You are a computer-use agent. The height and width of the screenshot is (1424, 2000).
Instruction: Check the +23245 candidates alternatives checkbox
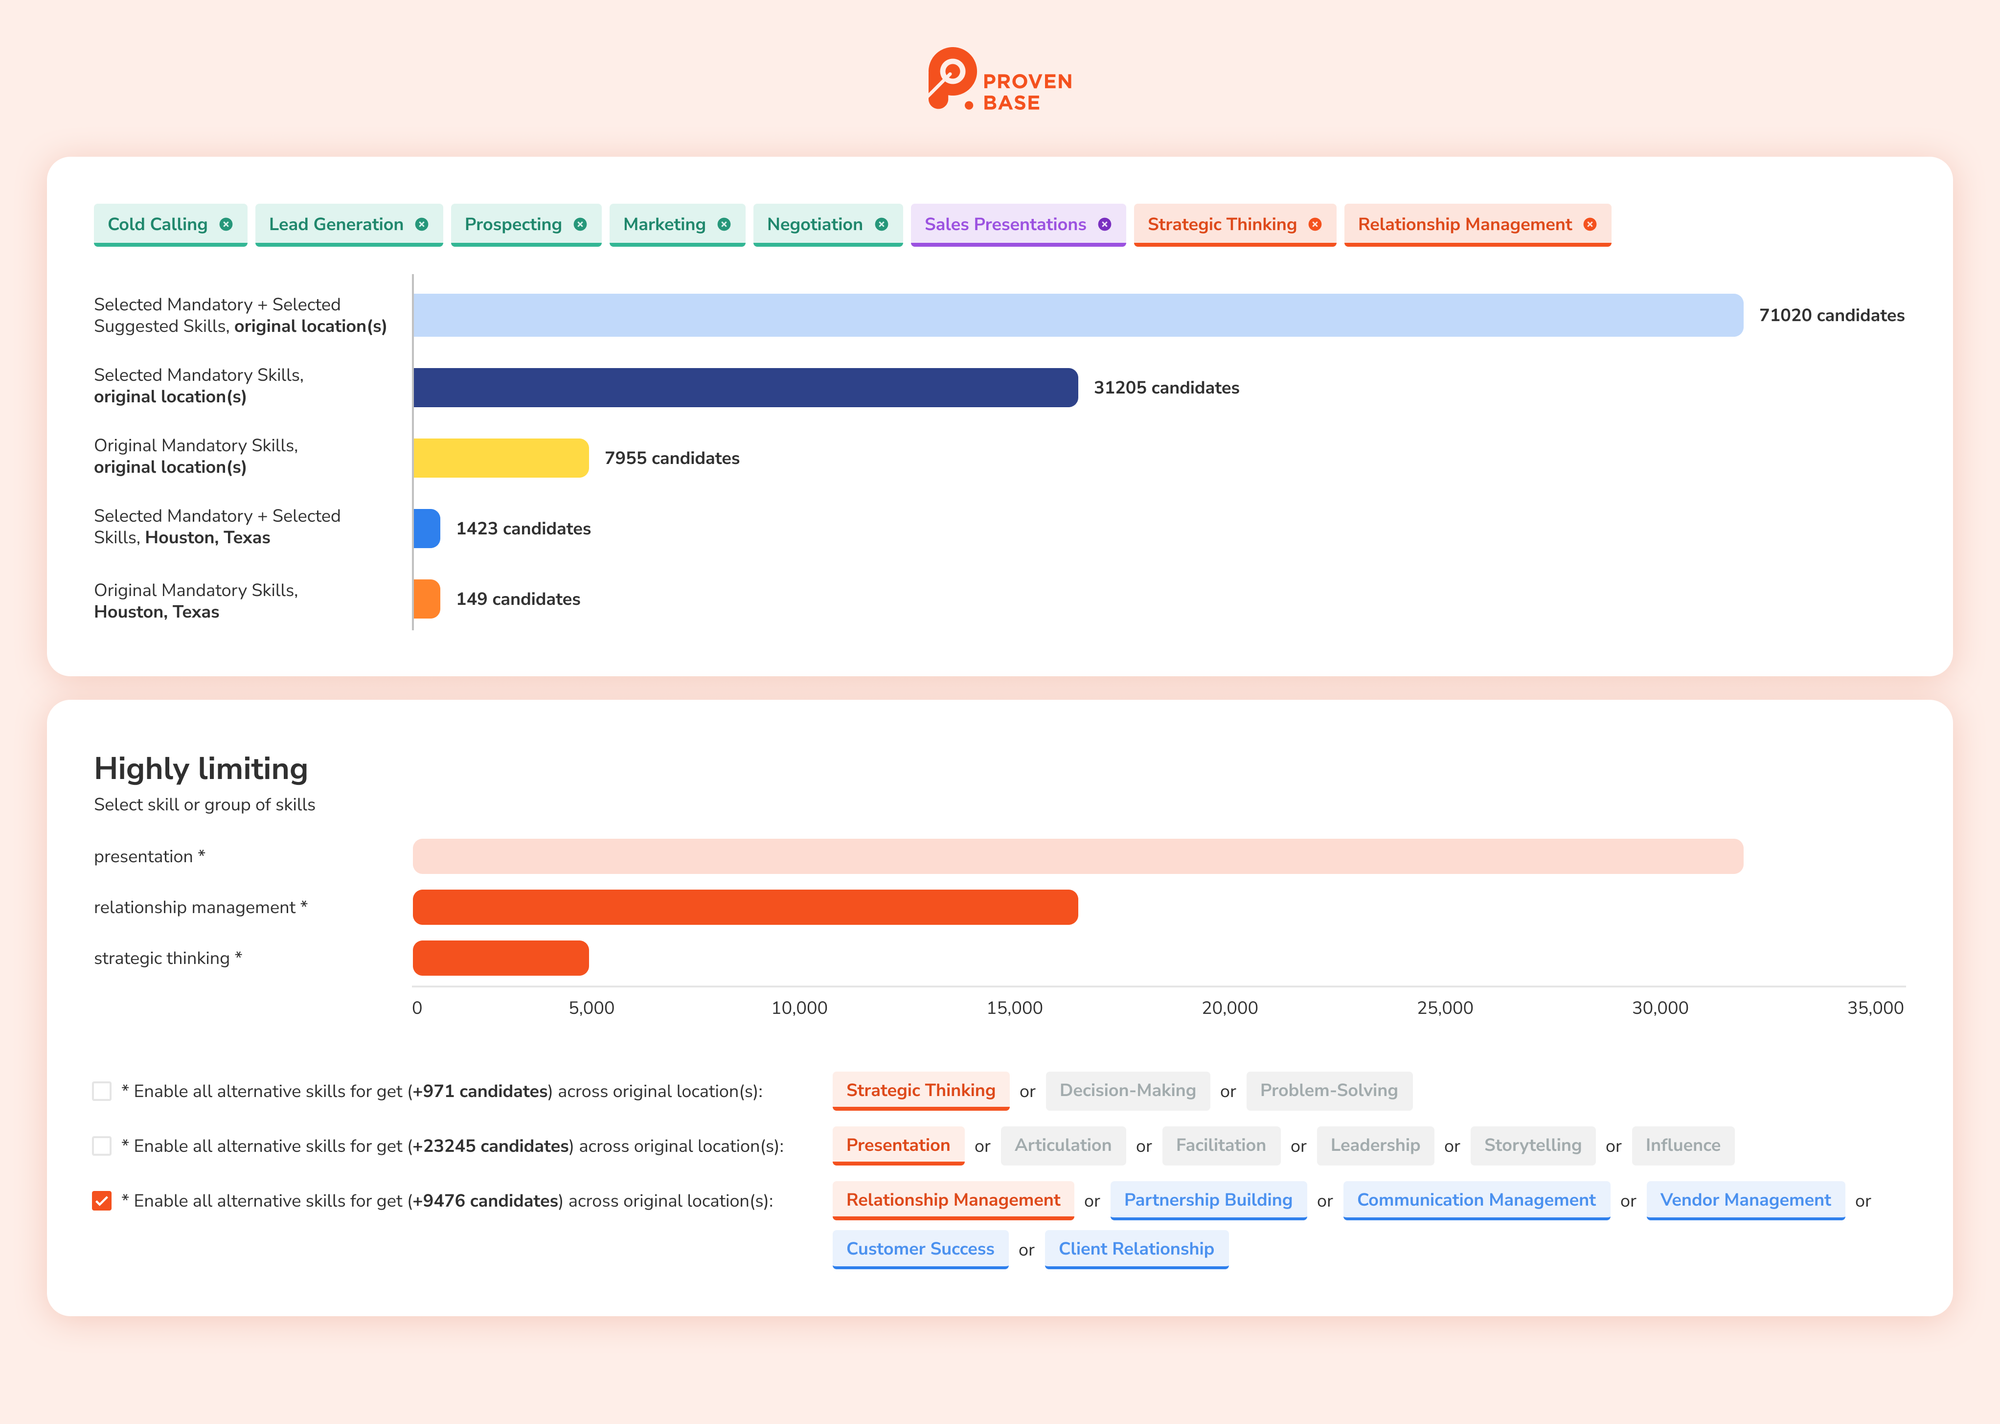(x=102, y=1146)
